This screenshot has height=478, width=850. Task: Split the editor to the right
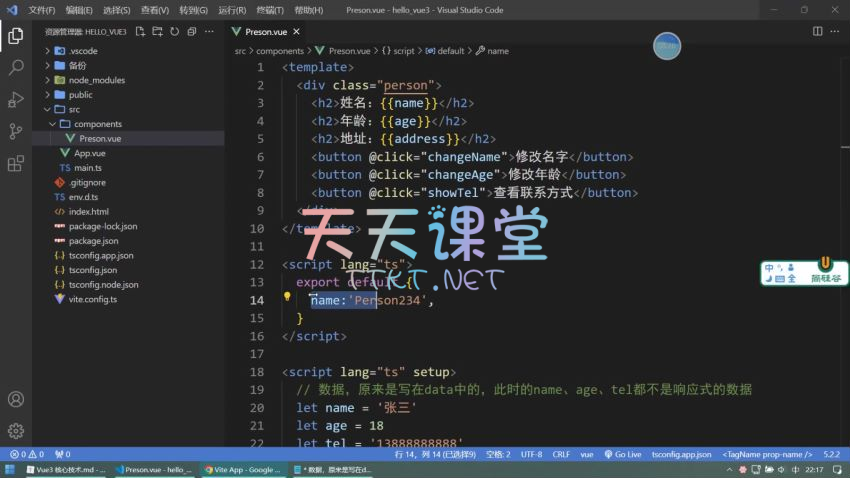click(818, 32)
